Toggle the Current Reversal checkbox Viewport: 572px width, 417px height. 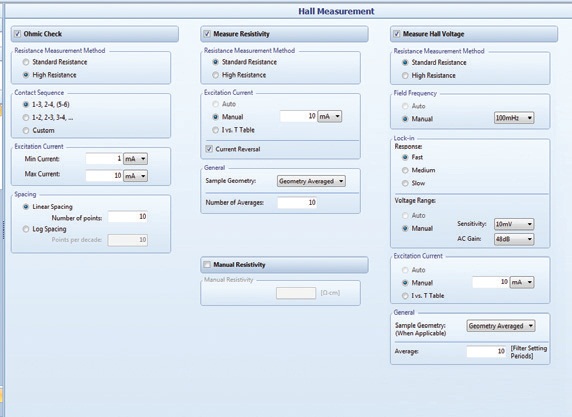coord(209,149)
